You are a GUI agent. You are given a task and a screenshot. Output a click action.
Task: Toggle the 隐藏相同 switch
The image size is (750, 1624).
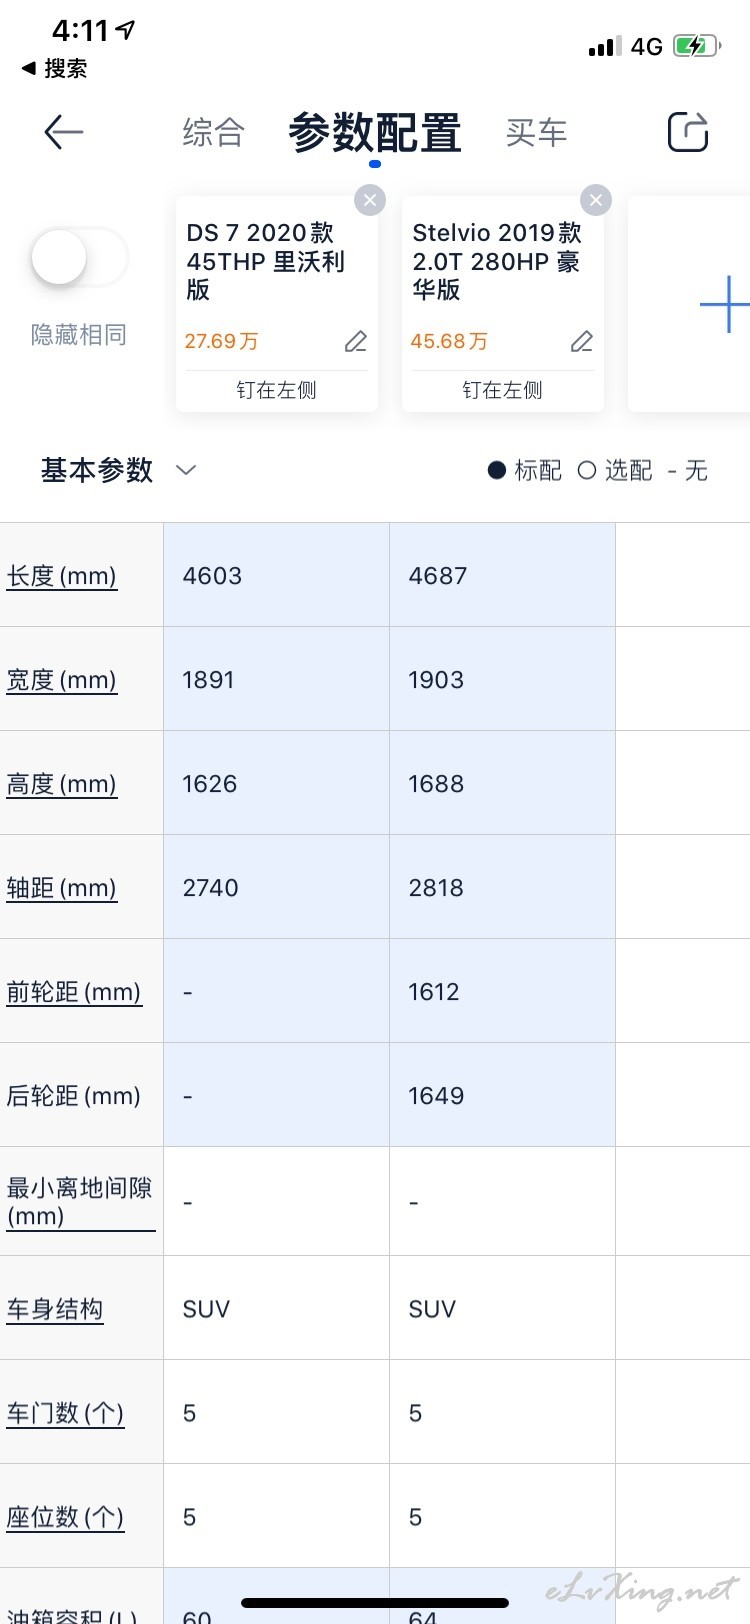tap(79, 258)
